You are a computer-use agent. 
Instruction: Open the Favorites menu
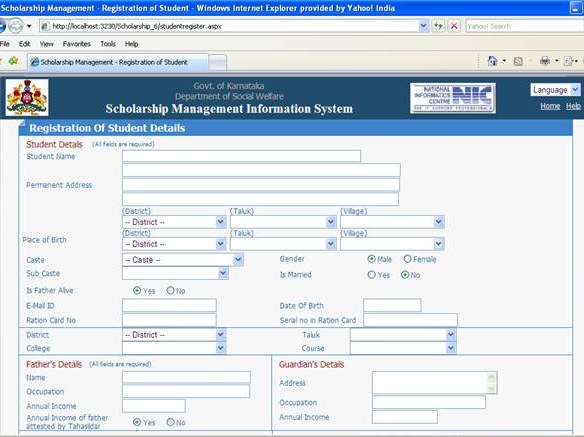click(x=77, y=44)
